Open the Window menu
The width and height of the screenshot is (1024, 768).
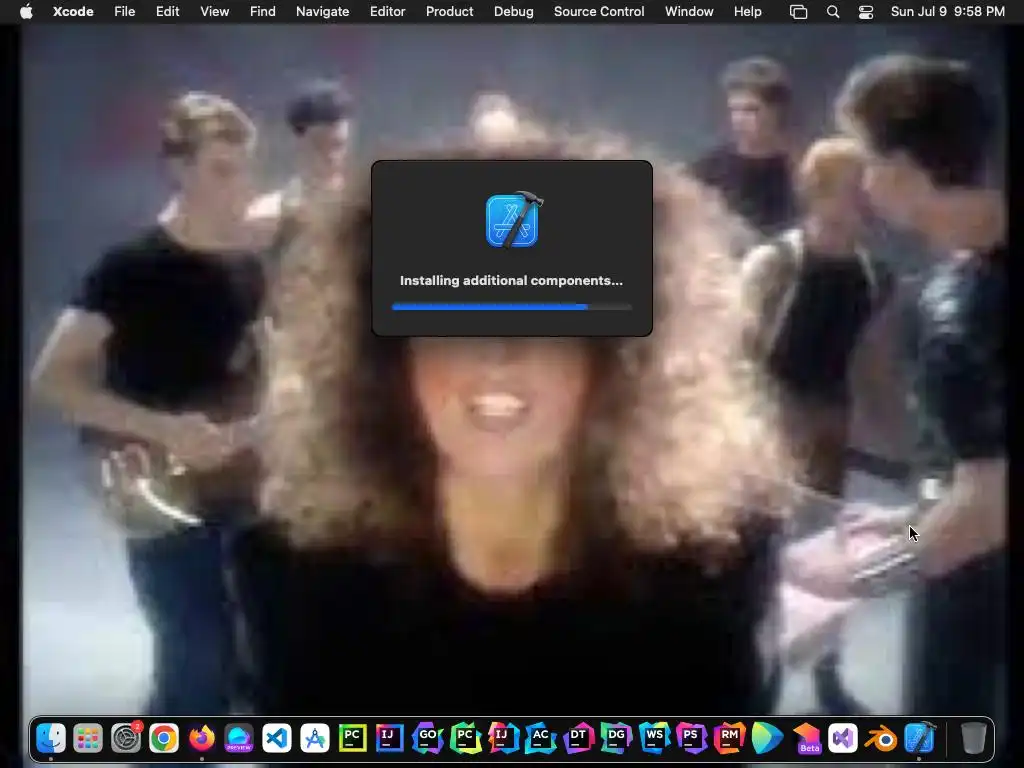pyautogui.click(x=689, y=12)
